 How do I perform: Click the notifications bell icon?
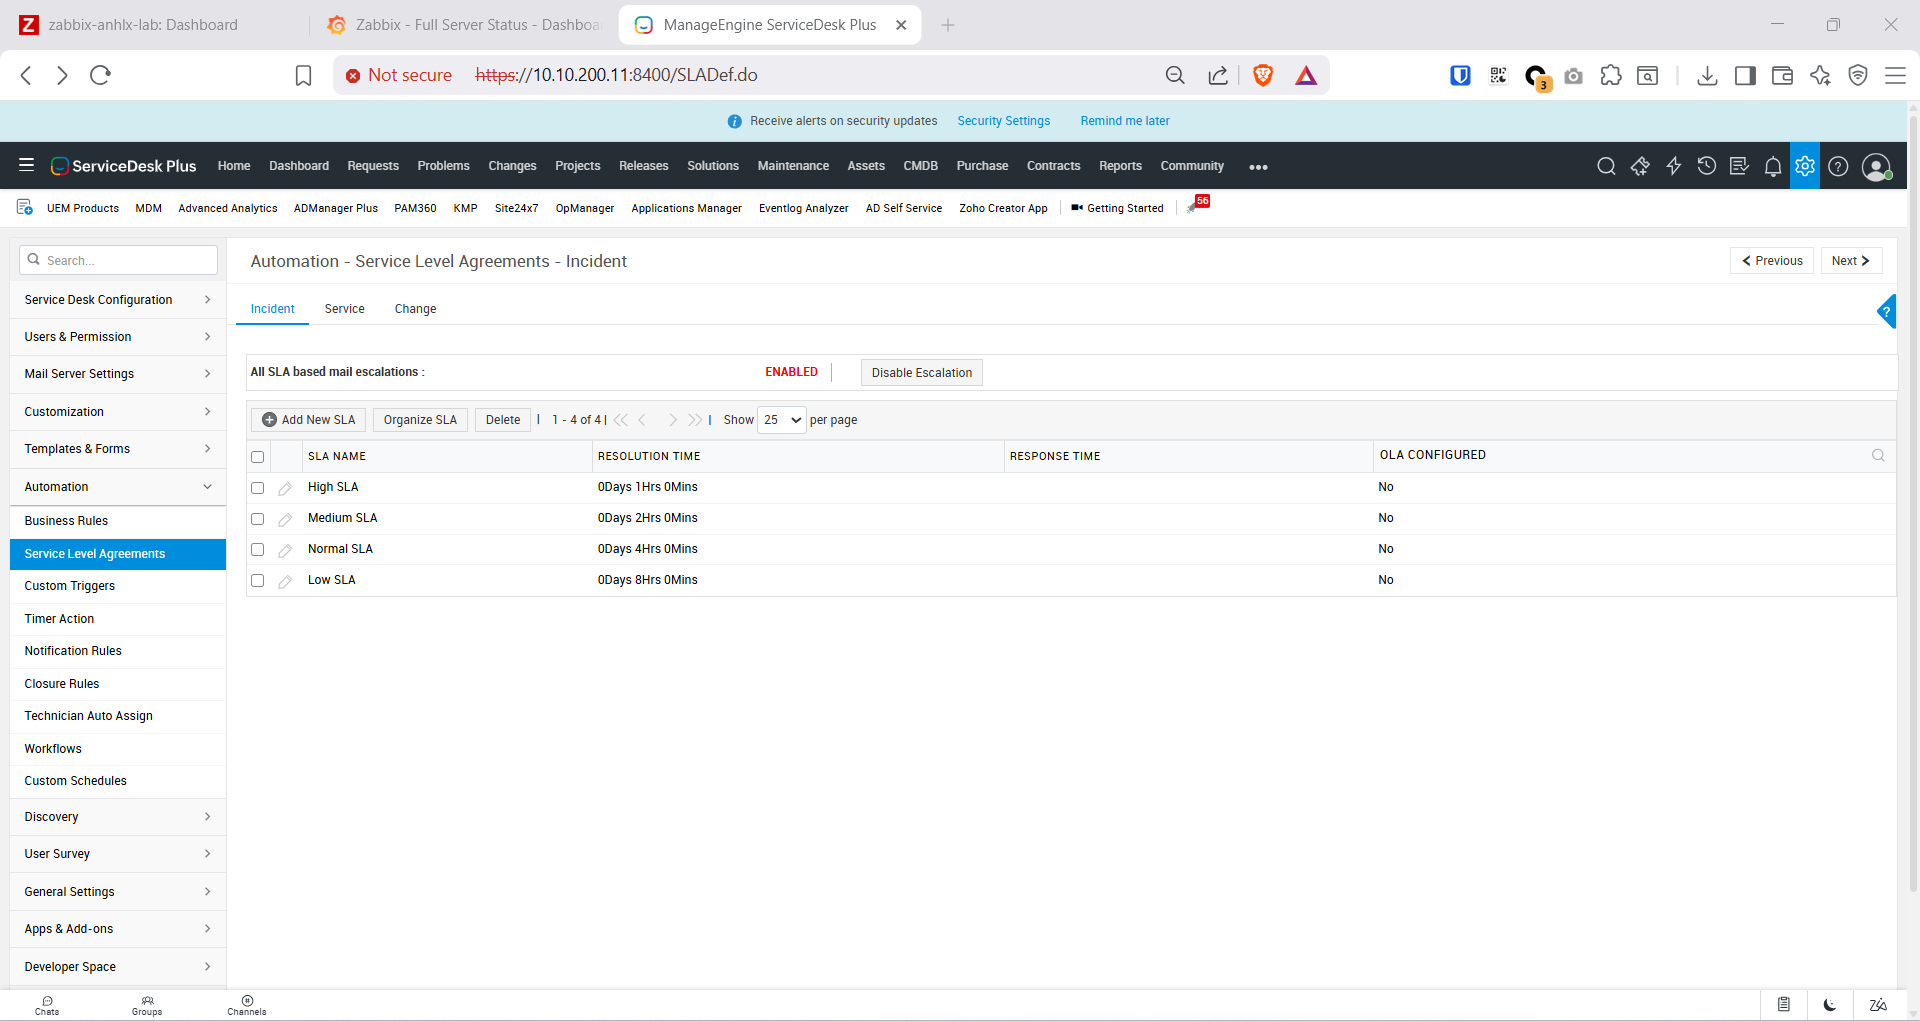point(1772,166)
